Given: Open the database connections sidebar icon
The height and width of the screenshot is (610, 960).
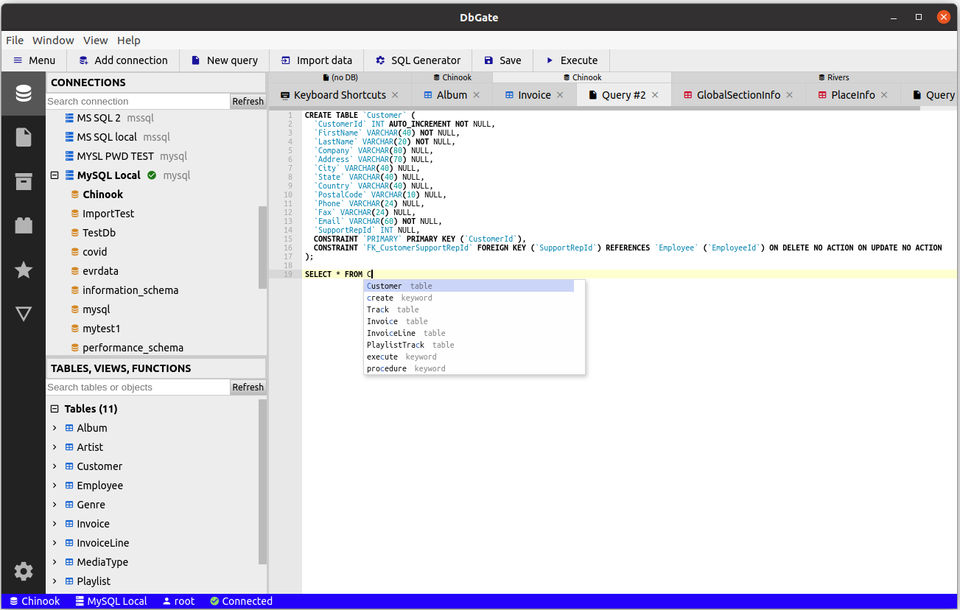Looking at the screenshot, I should click(x=23, y=95).
